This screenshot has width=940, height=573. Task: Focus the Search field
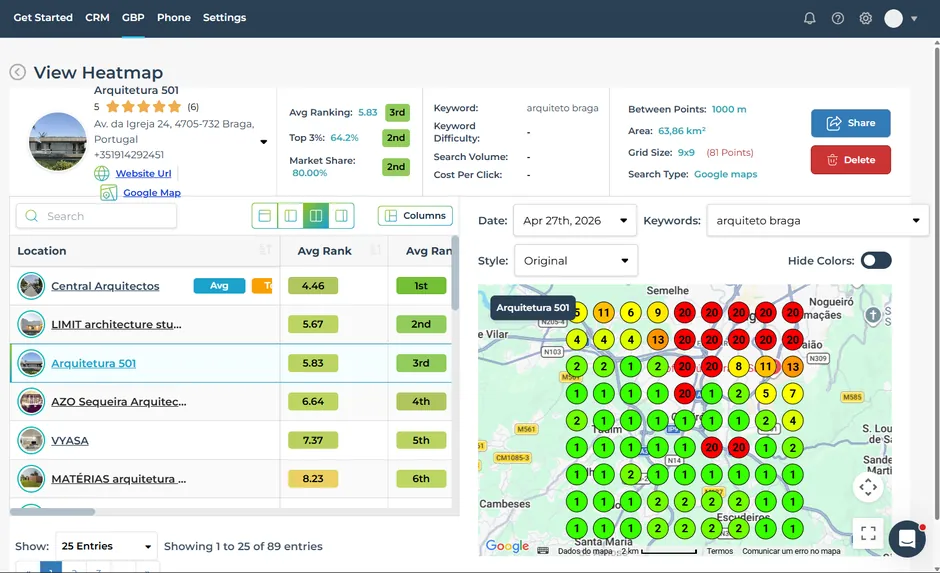tap(97, 216)
